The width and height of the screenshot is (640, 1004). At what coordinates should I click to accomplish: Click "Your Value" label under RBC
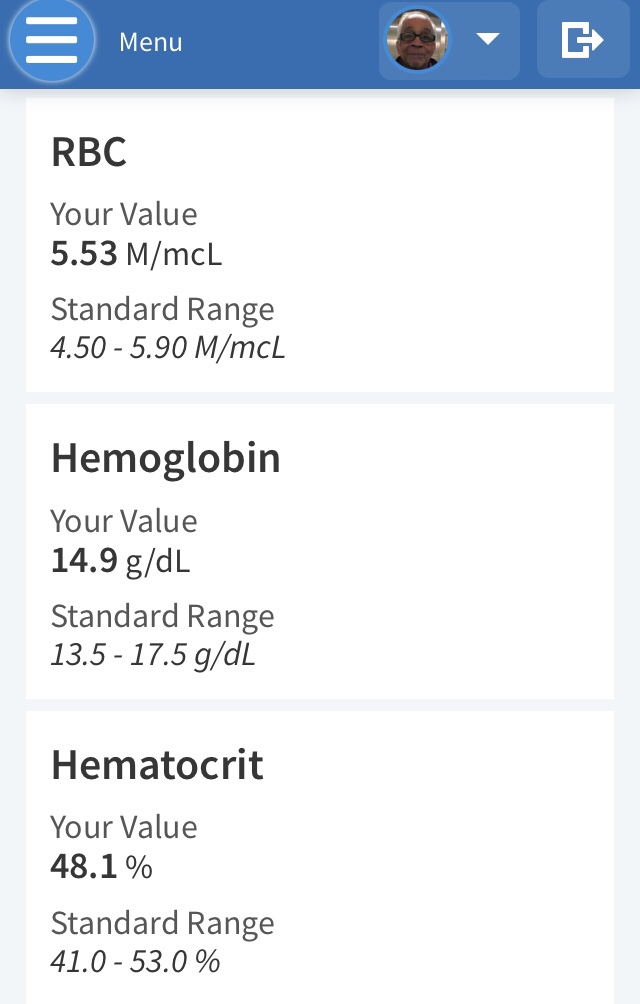click(x=124, y=214)
